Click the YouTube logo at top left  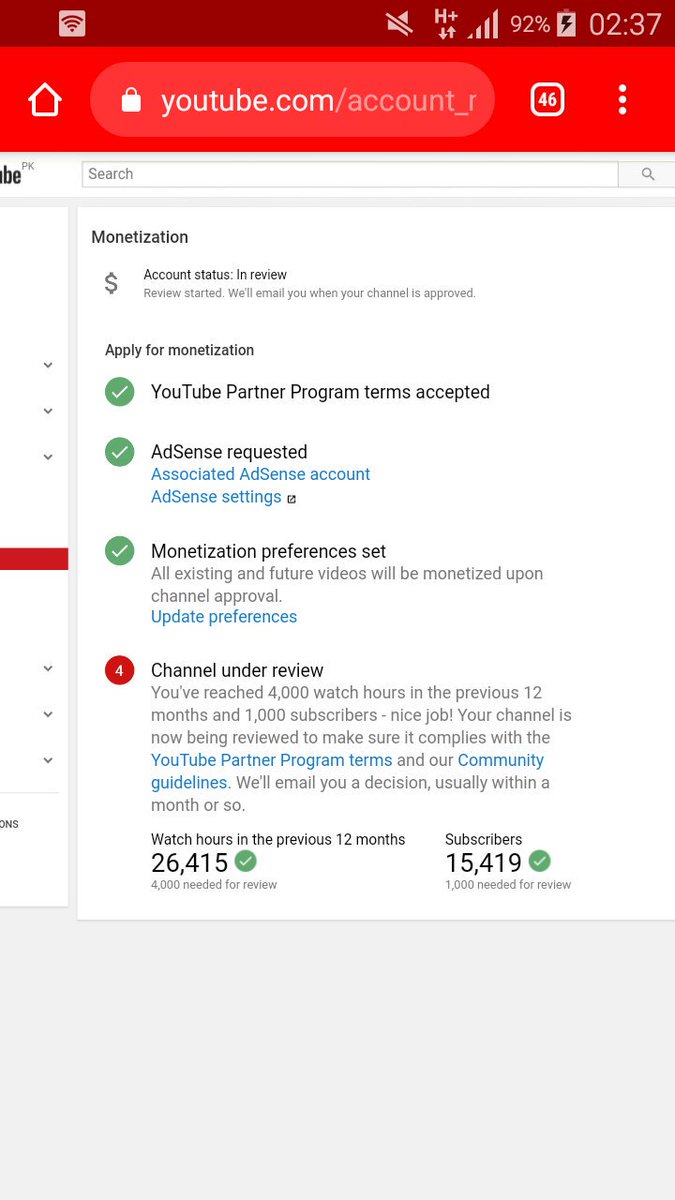click(x=15, y=174)
